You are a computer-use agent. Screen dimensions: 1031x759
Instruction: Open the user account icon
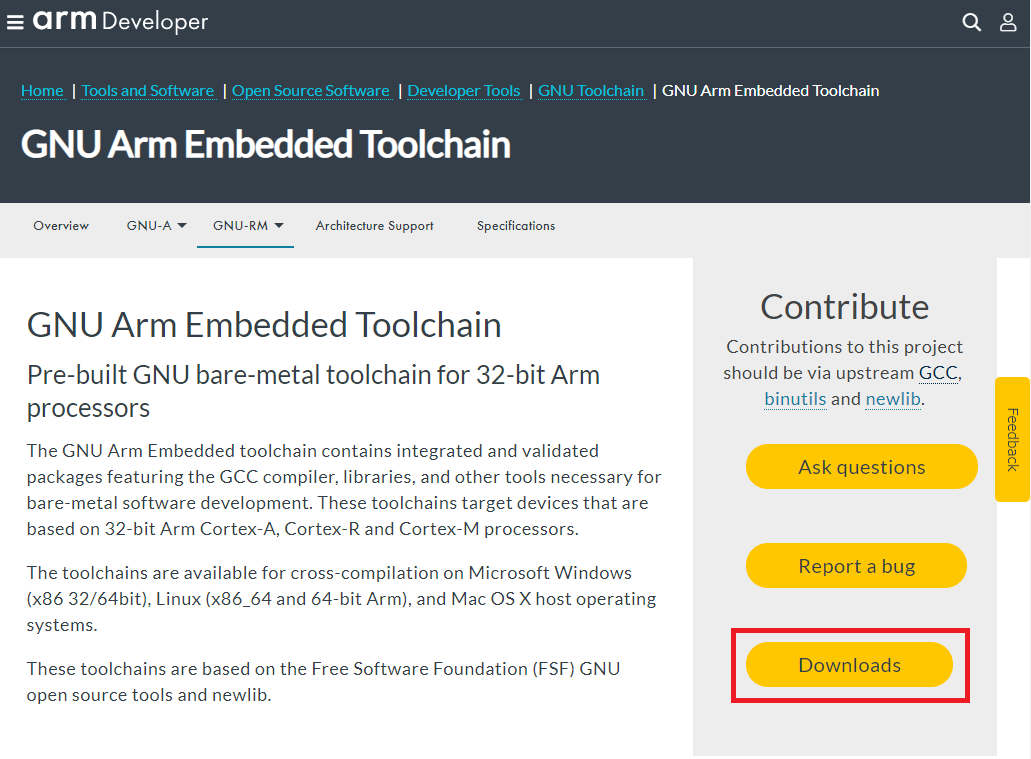(x=1008, y=22)
